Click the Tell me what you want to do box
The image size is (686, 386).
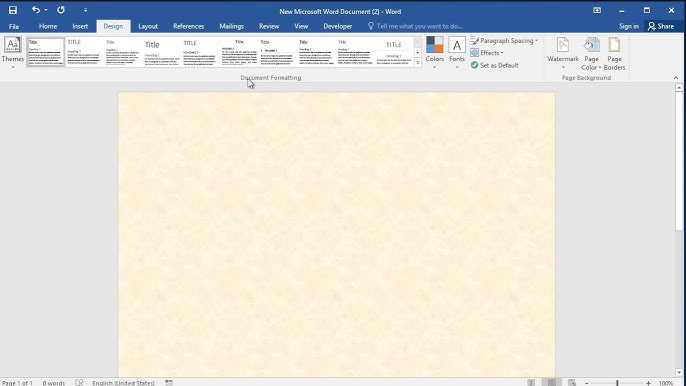pyautogui.click(x=415, y=26)
